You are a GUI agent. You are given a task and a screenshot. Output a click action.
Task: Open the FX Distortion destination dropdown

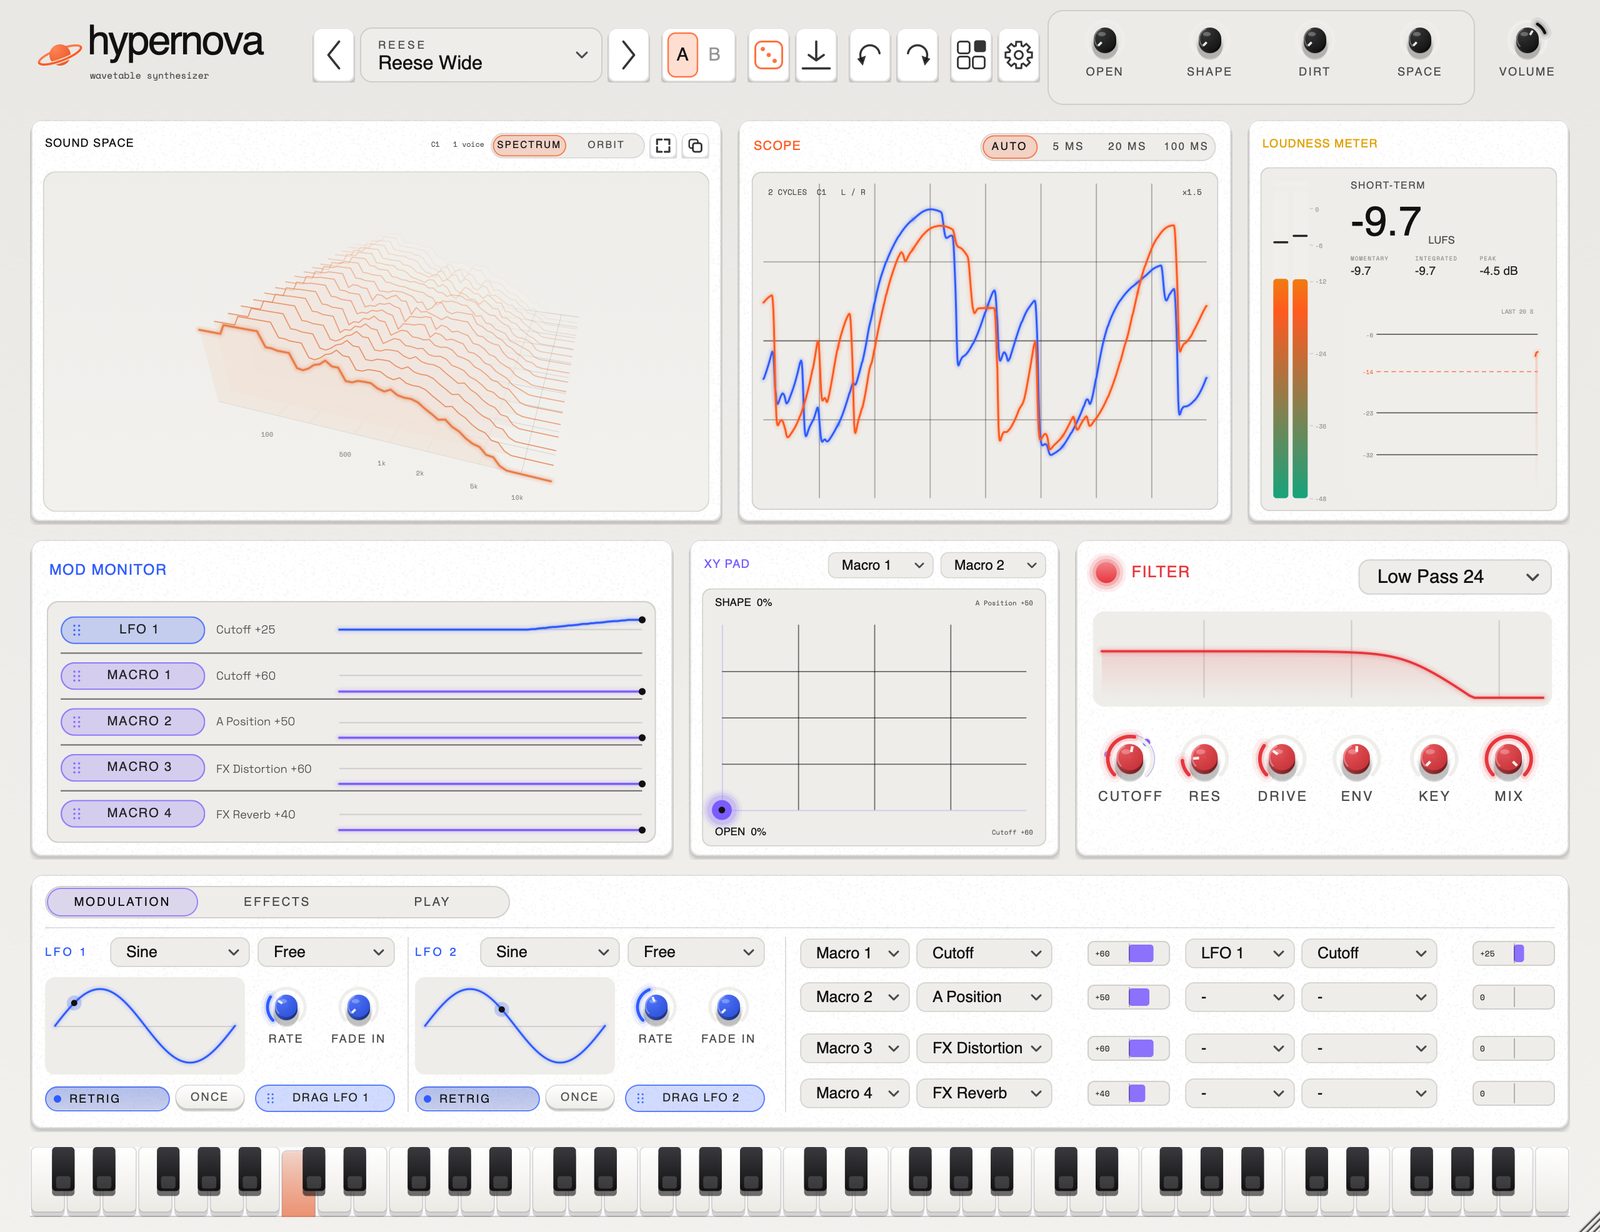985,1048
